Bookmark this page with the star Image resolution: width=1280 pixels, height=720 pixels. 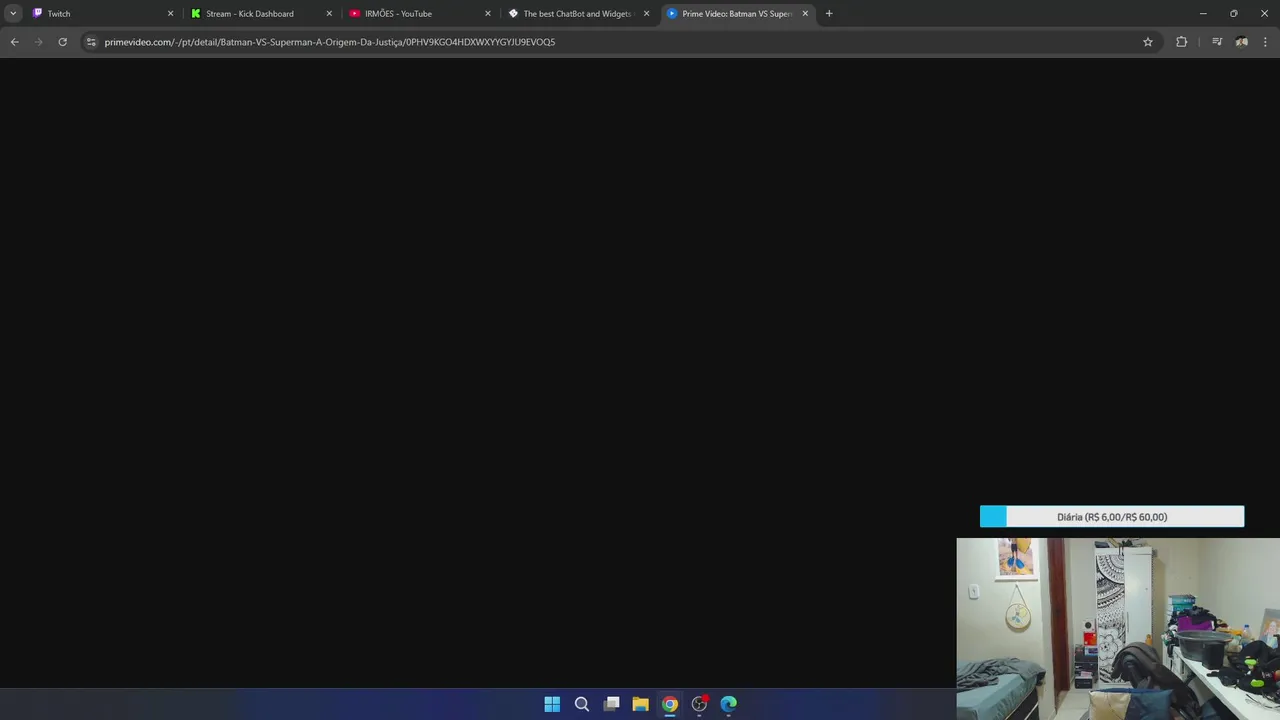(1148, 42)
